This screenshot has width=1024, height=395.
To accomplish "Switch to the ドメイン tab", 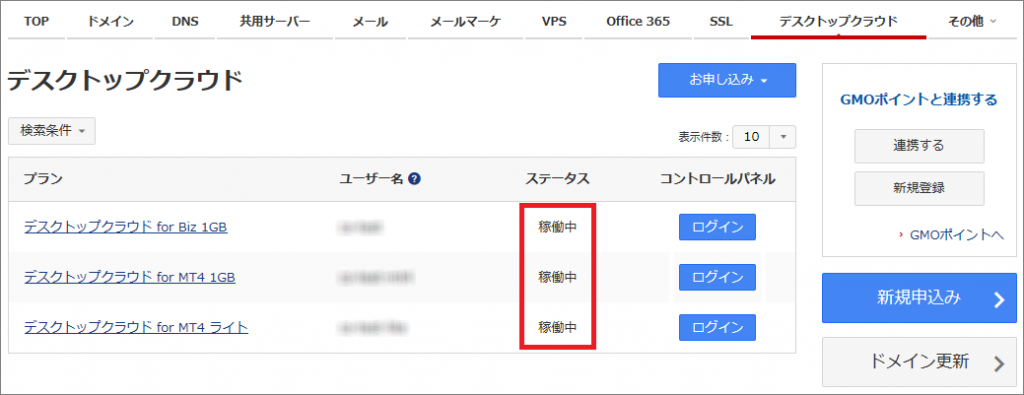I will click(110, 22).
